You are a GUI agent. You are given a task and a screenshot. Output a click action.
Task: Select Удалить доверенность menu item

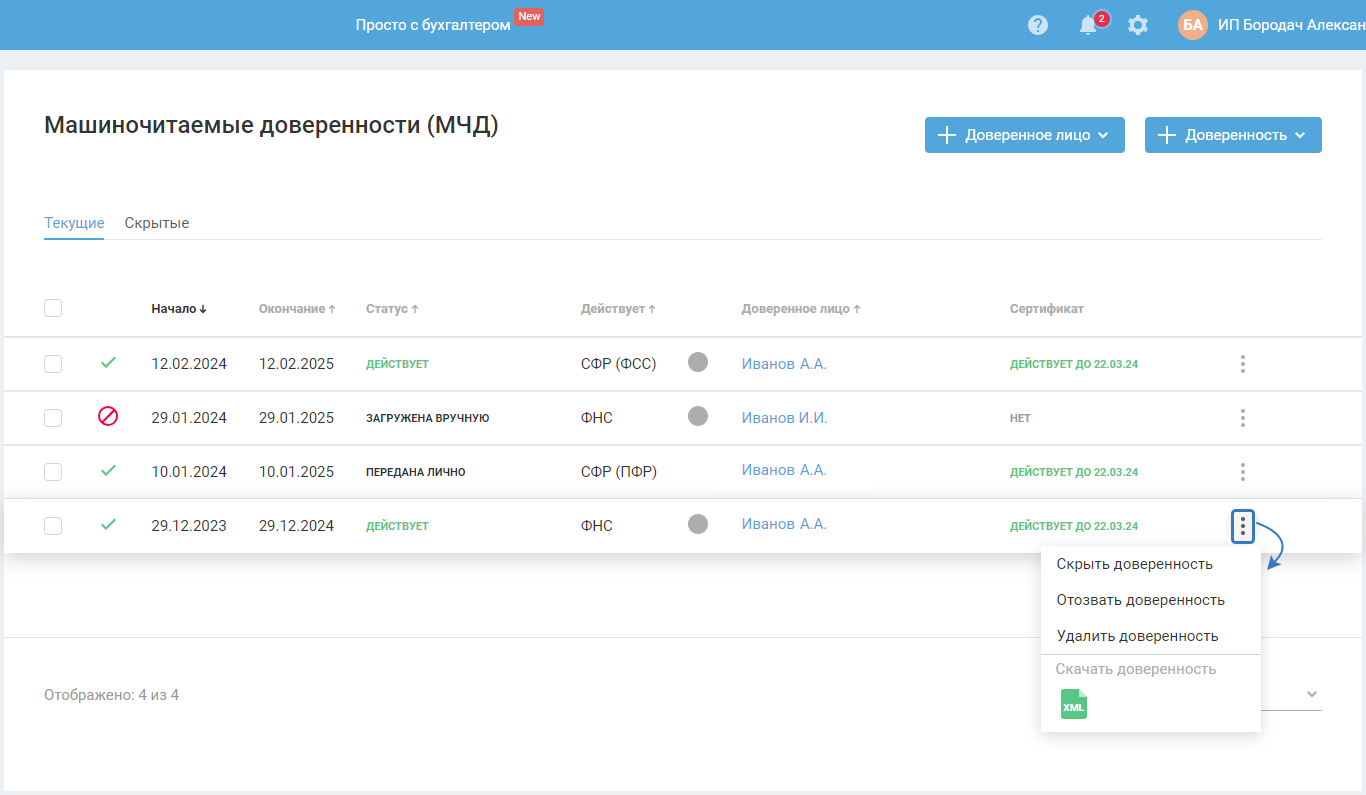click(1137, 636)
